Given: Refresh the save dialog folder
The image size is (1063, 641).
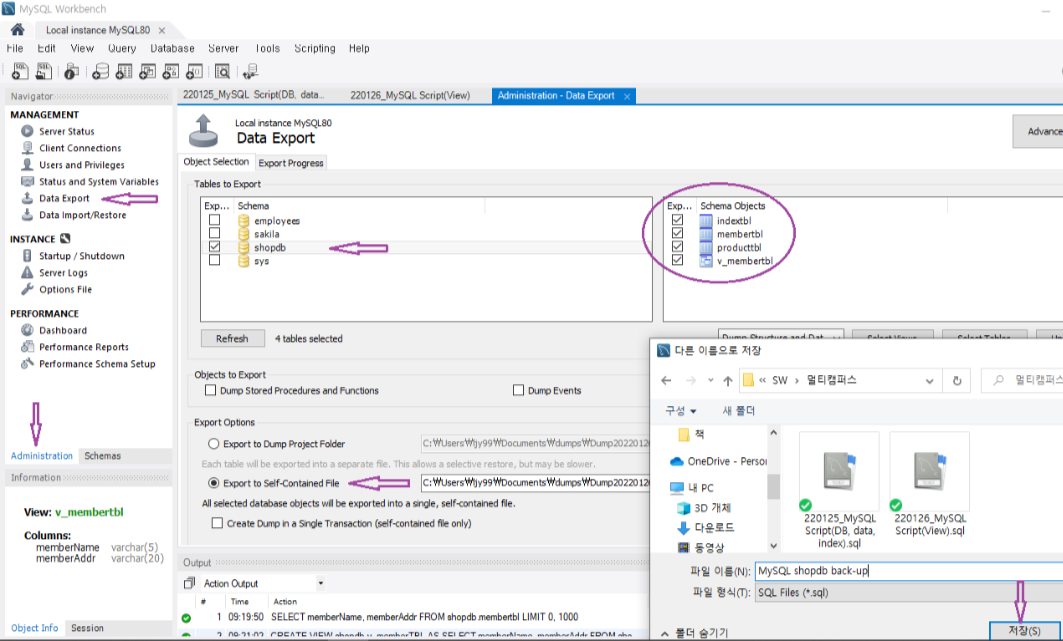Looking at the screenshot, I should 957,381.
